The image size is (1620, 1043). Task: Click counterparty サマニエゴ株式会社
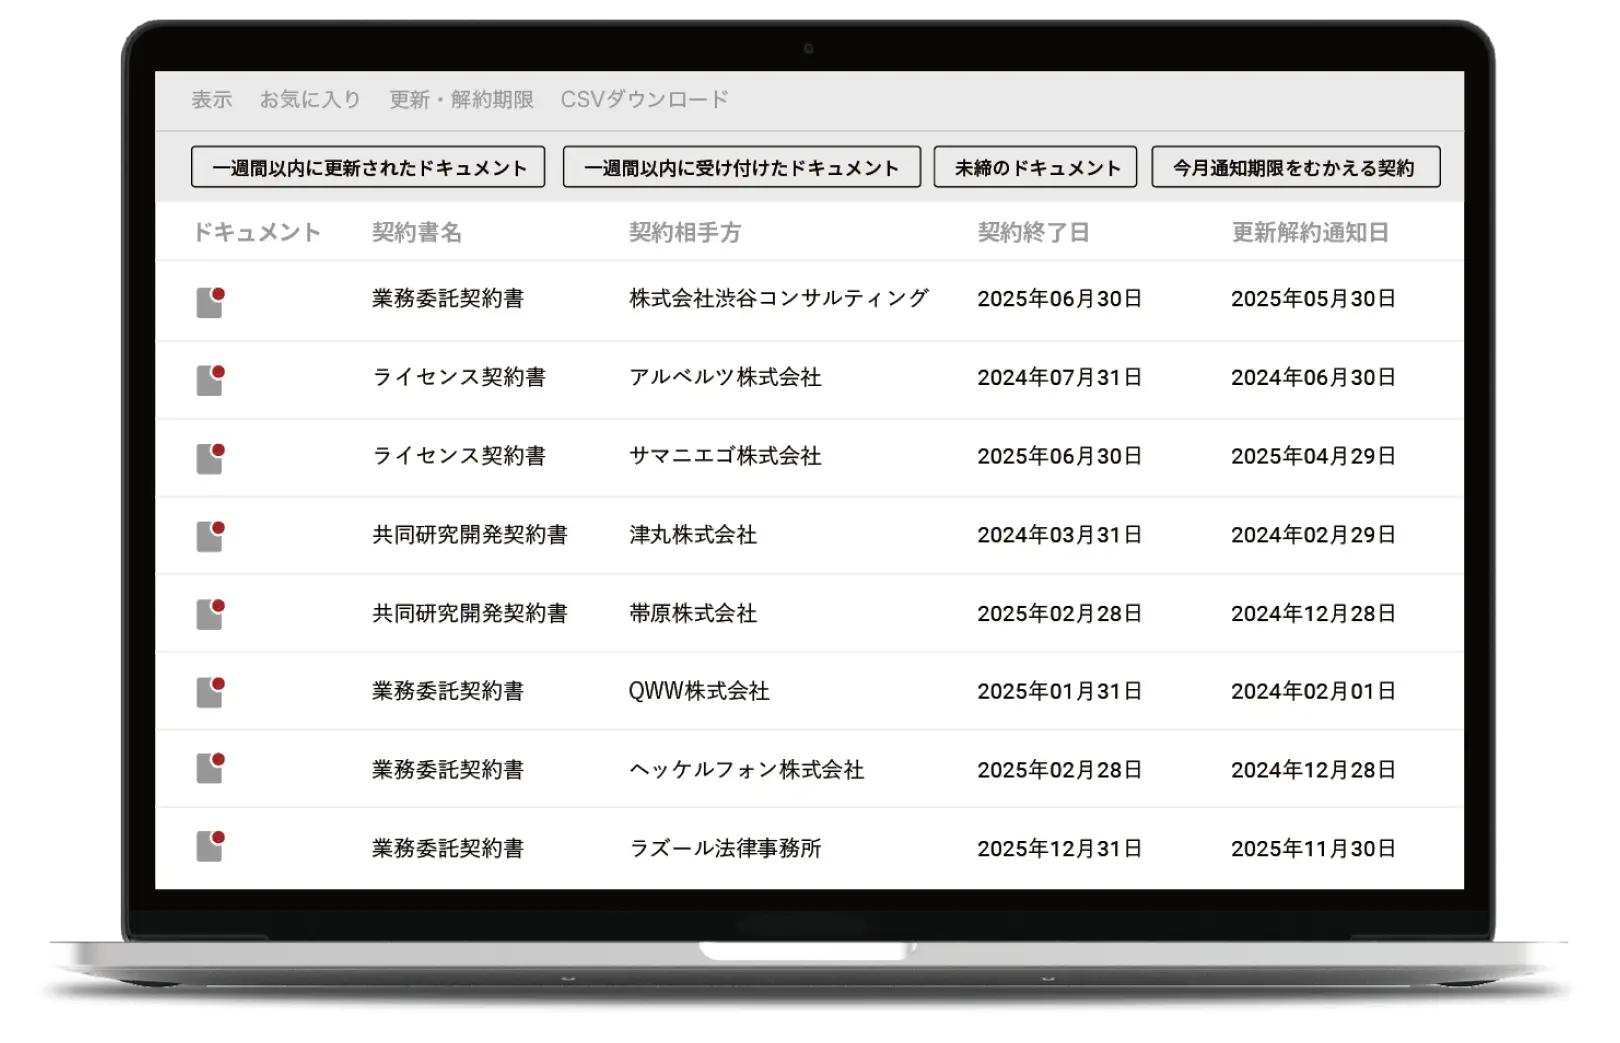pyautogui.click(x=725, y=456)
